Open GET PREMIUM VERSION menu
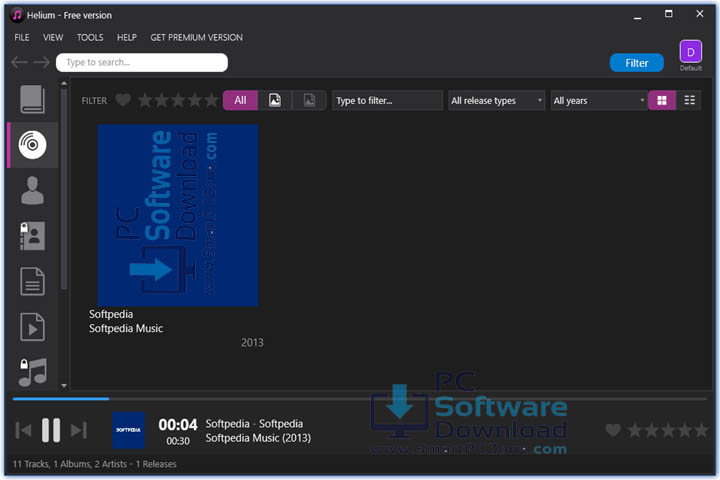 [197, 38]
